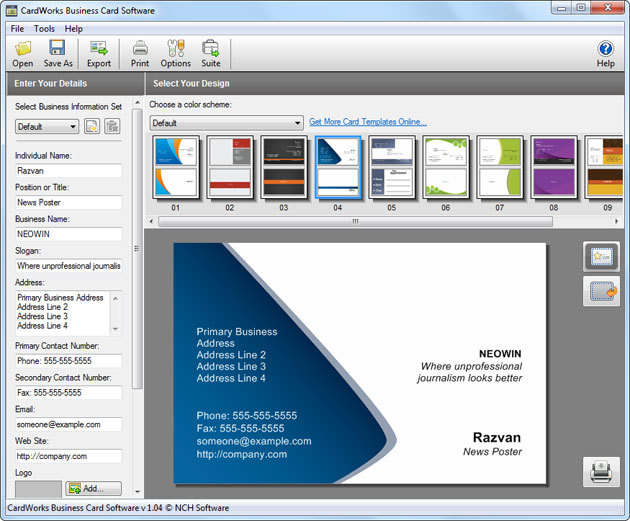Open the File menu
This screenshot has width=630, height=521.
(x=17, y=29)
